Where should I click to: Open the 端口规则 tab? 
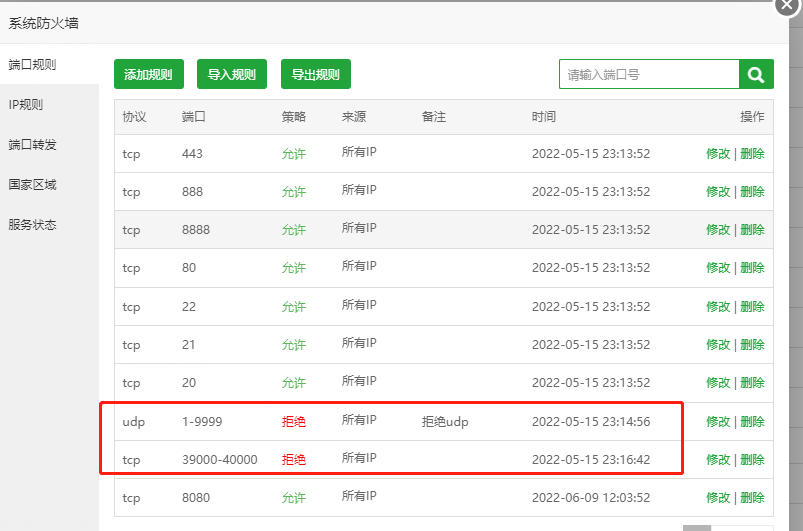[x=33, y=64]
